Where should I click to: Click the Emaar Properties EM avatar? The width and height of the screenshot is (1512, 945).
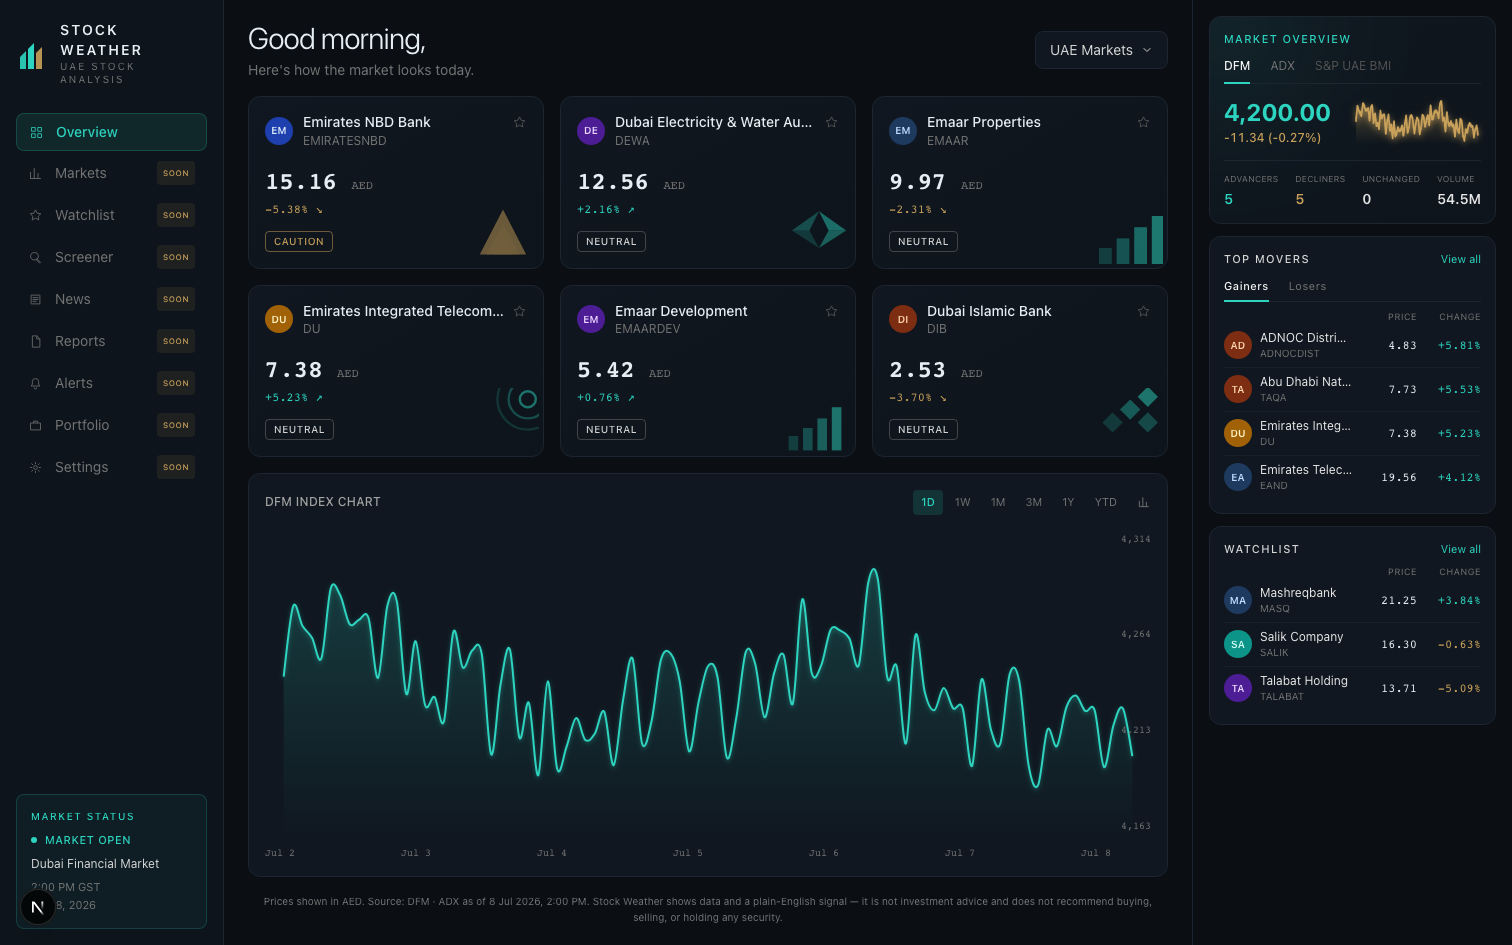903,131
